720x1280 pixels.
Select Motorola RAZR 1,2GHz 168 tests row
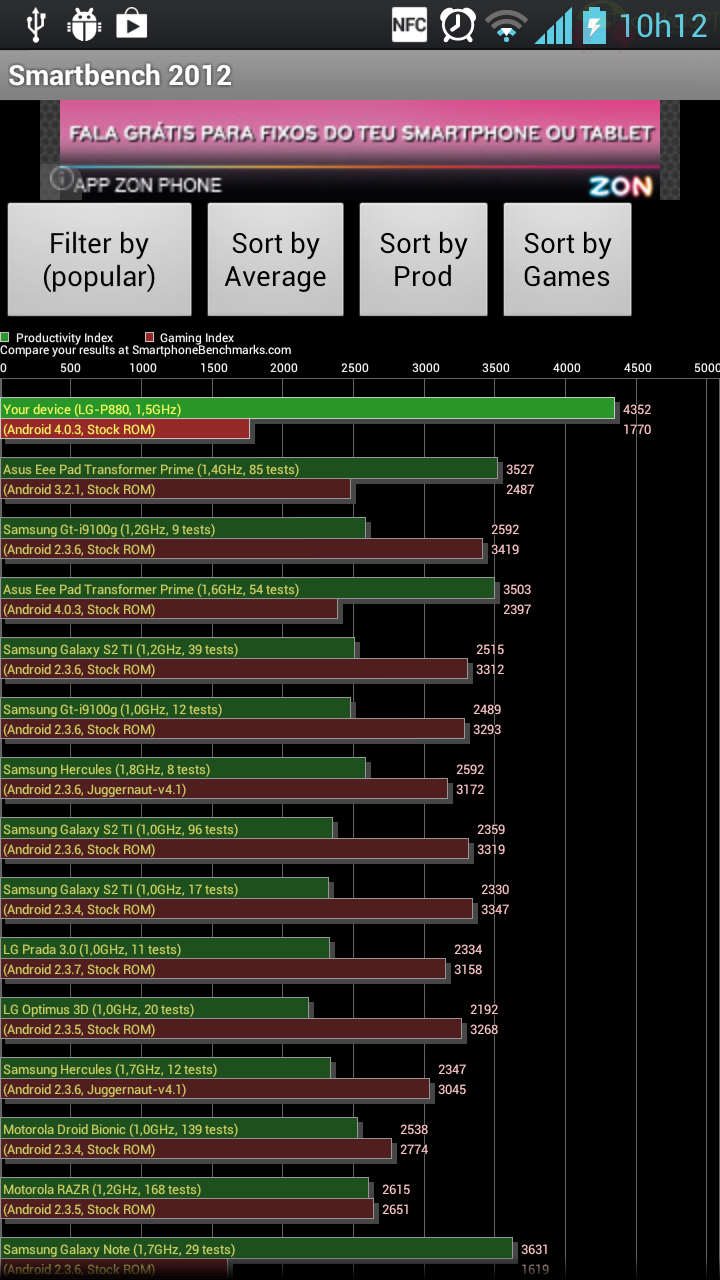pyautogui.click(x=185, y=1189)
